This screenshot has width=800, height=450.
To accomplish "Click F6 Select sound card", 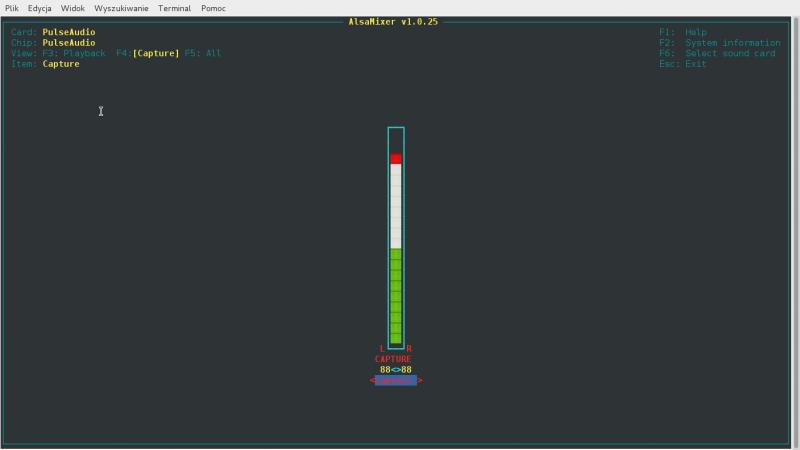I will (x=717, y=53).
